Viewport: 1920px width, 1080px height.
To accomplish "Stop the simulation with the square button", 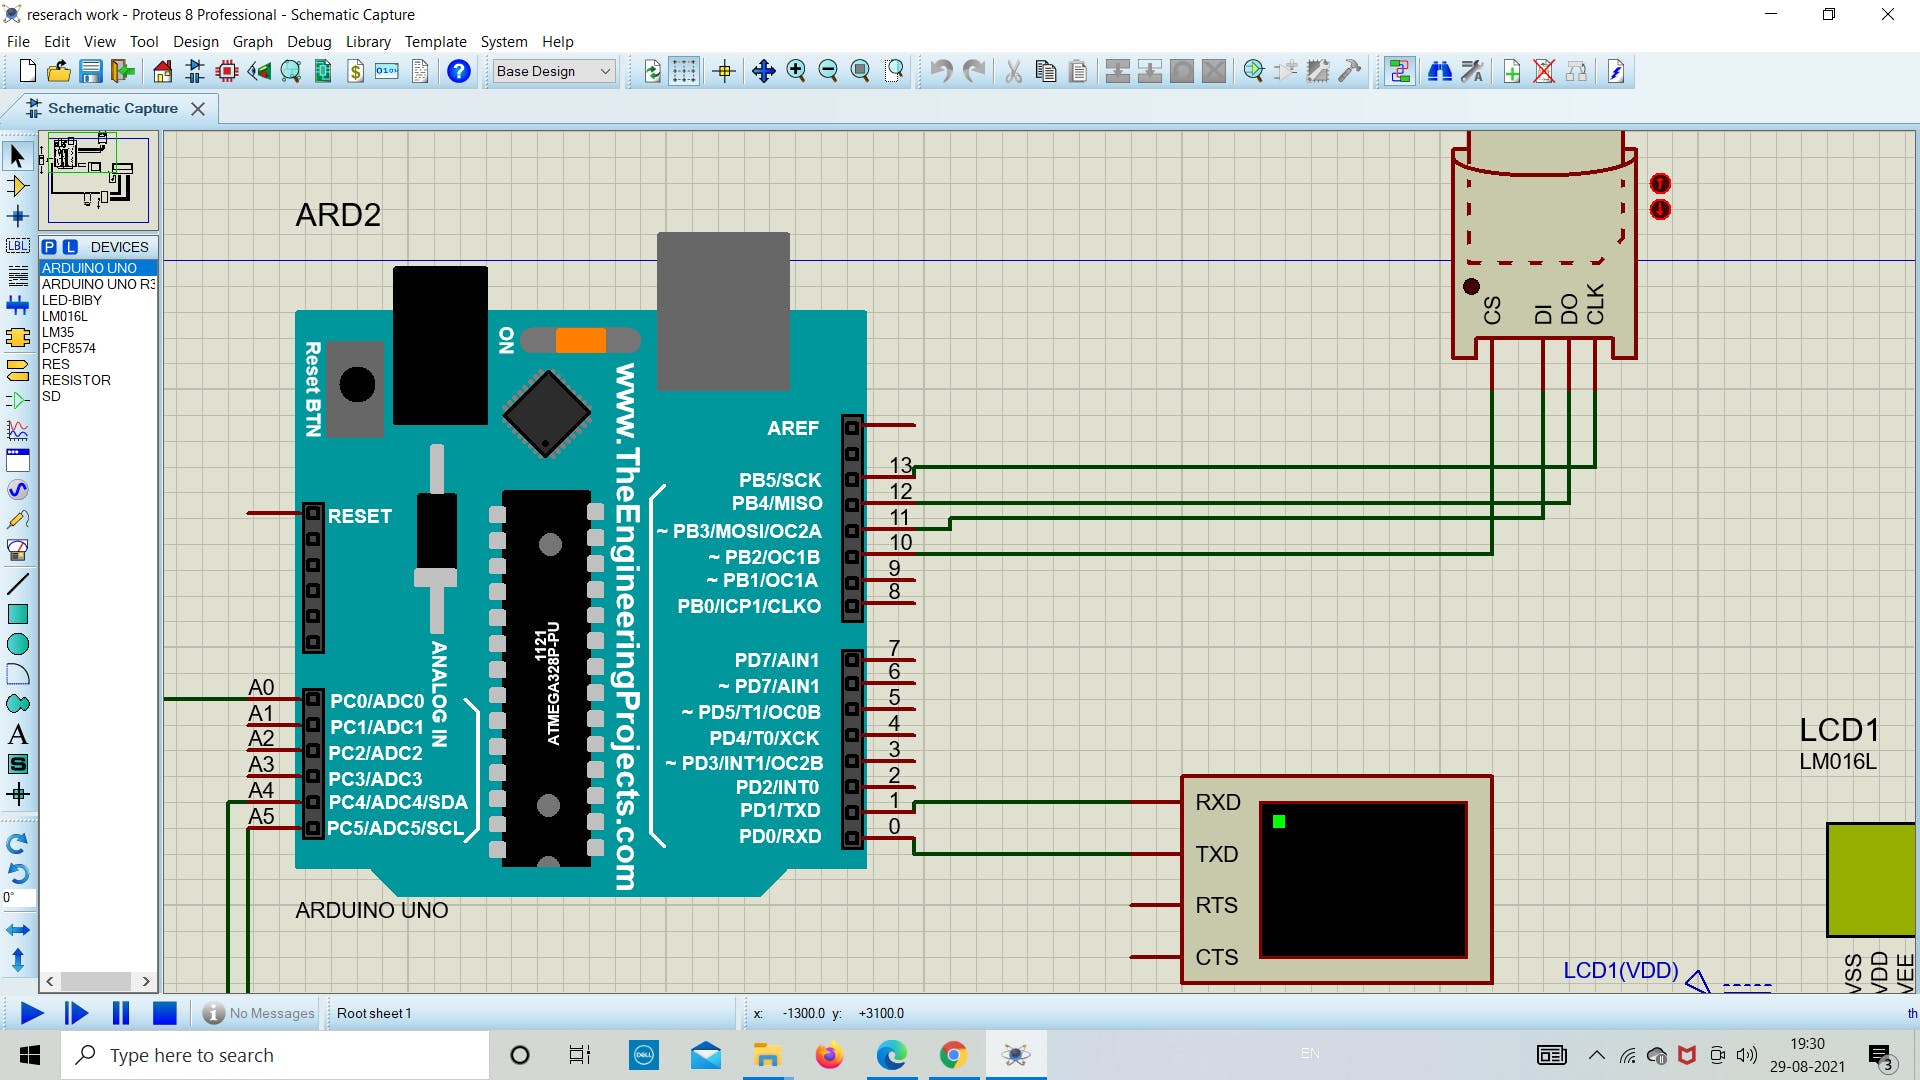I will [164, 1013].
